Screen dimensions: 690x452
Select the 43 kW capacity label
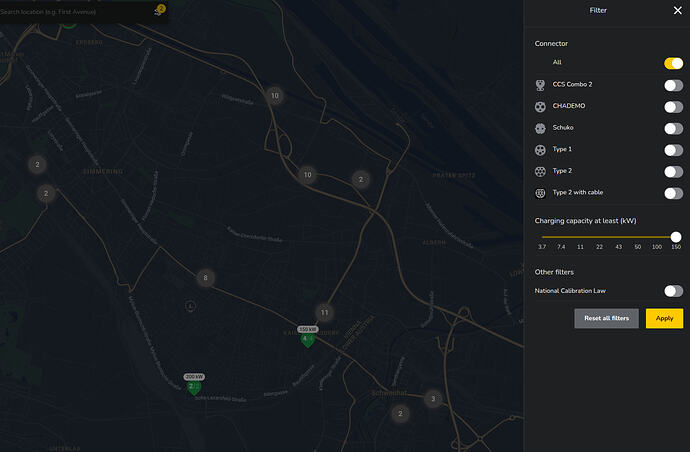[618, 247]
